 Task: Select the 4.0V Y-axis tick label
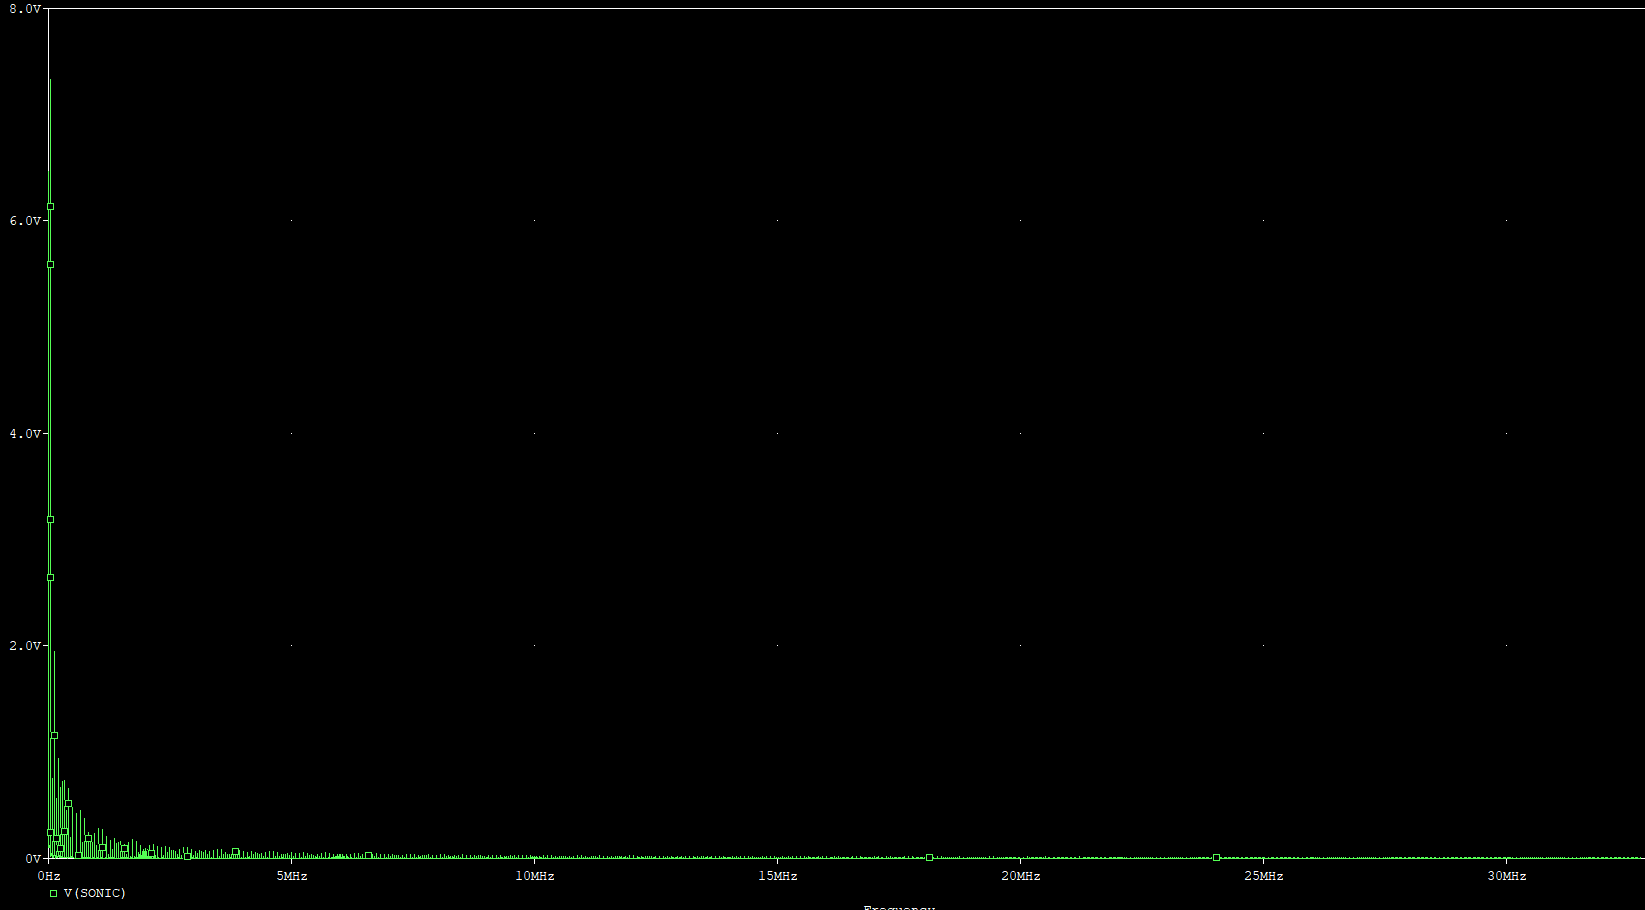[25, 434]
